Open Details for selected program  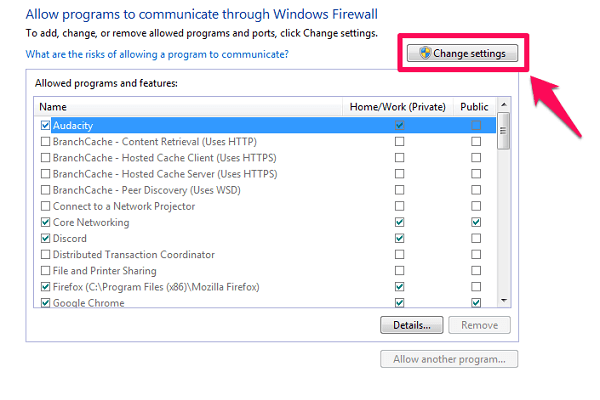point(412,325)
